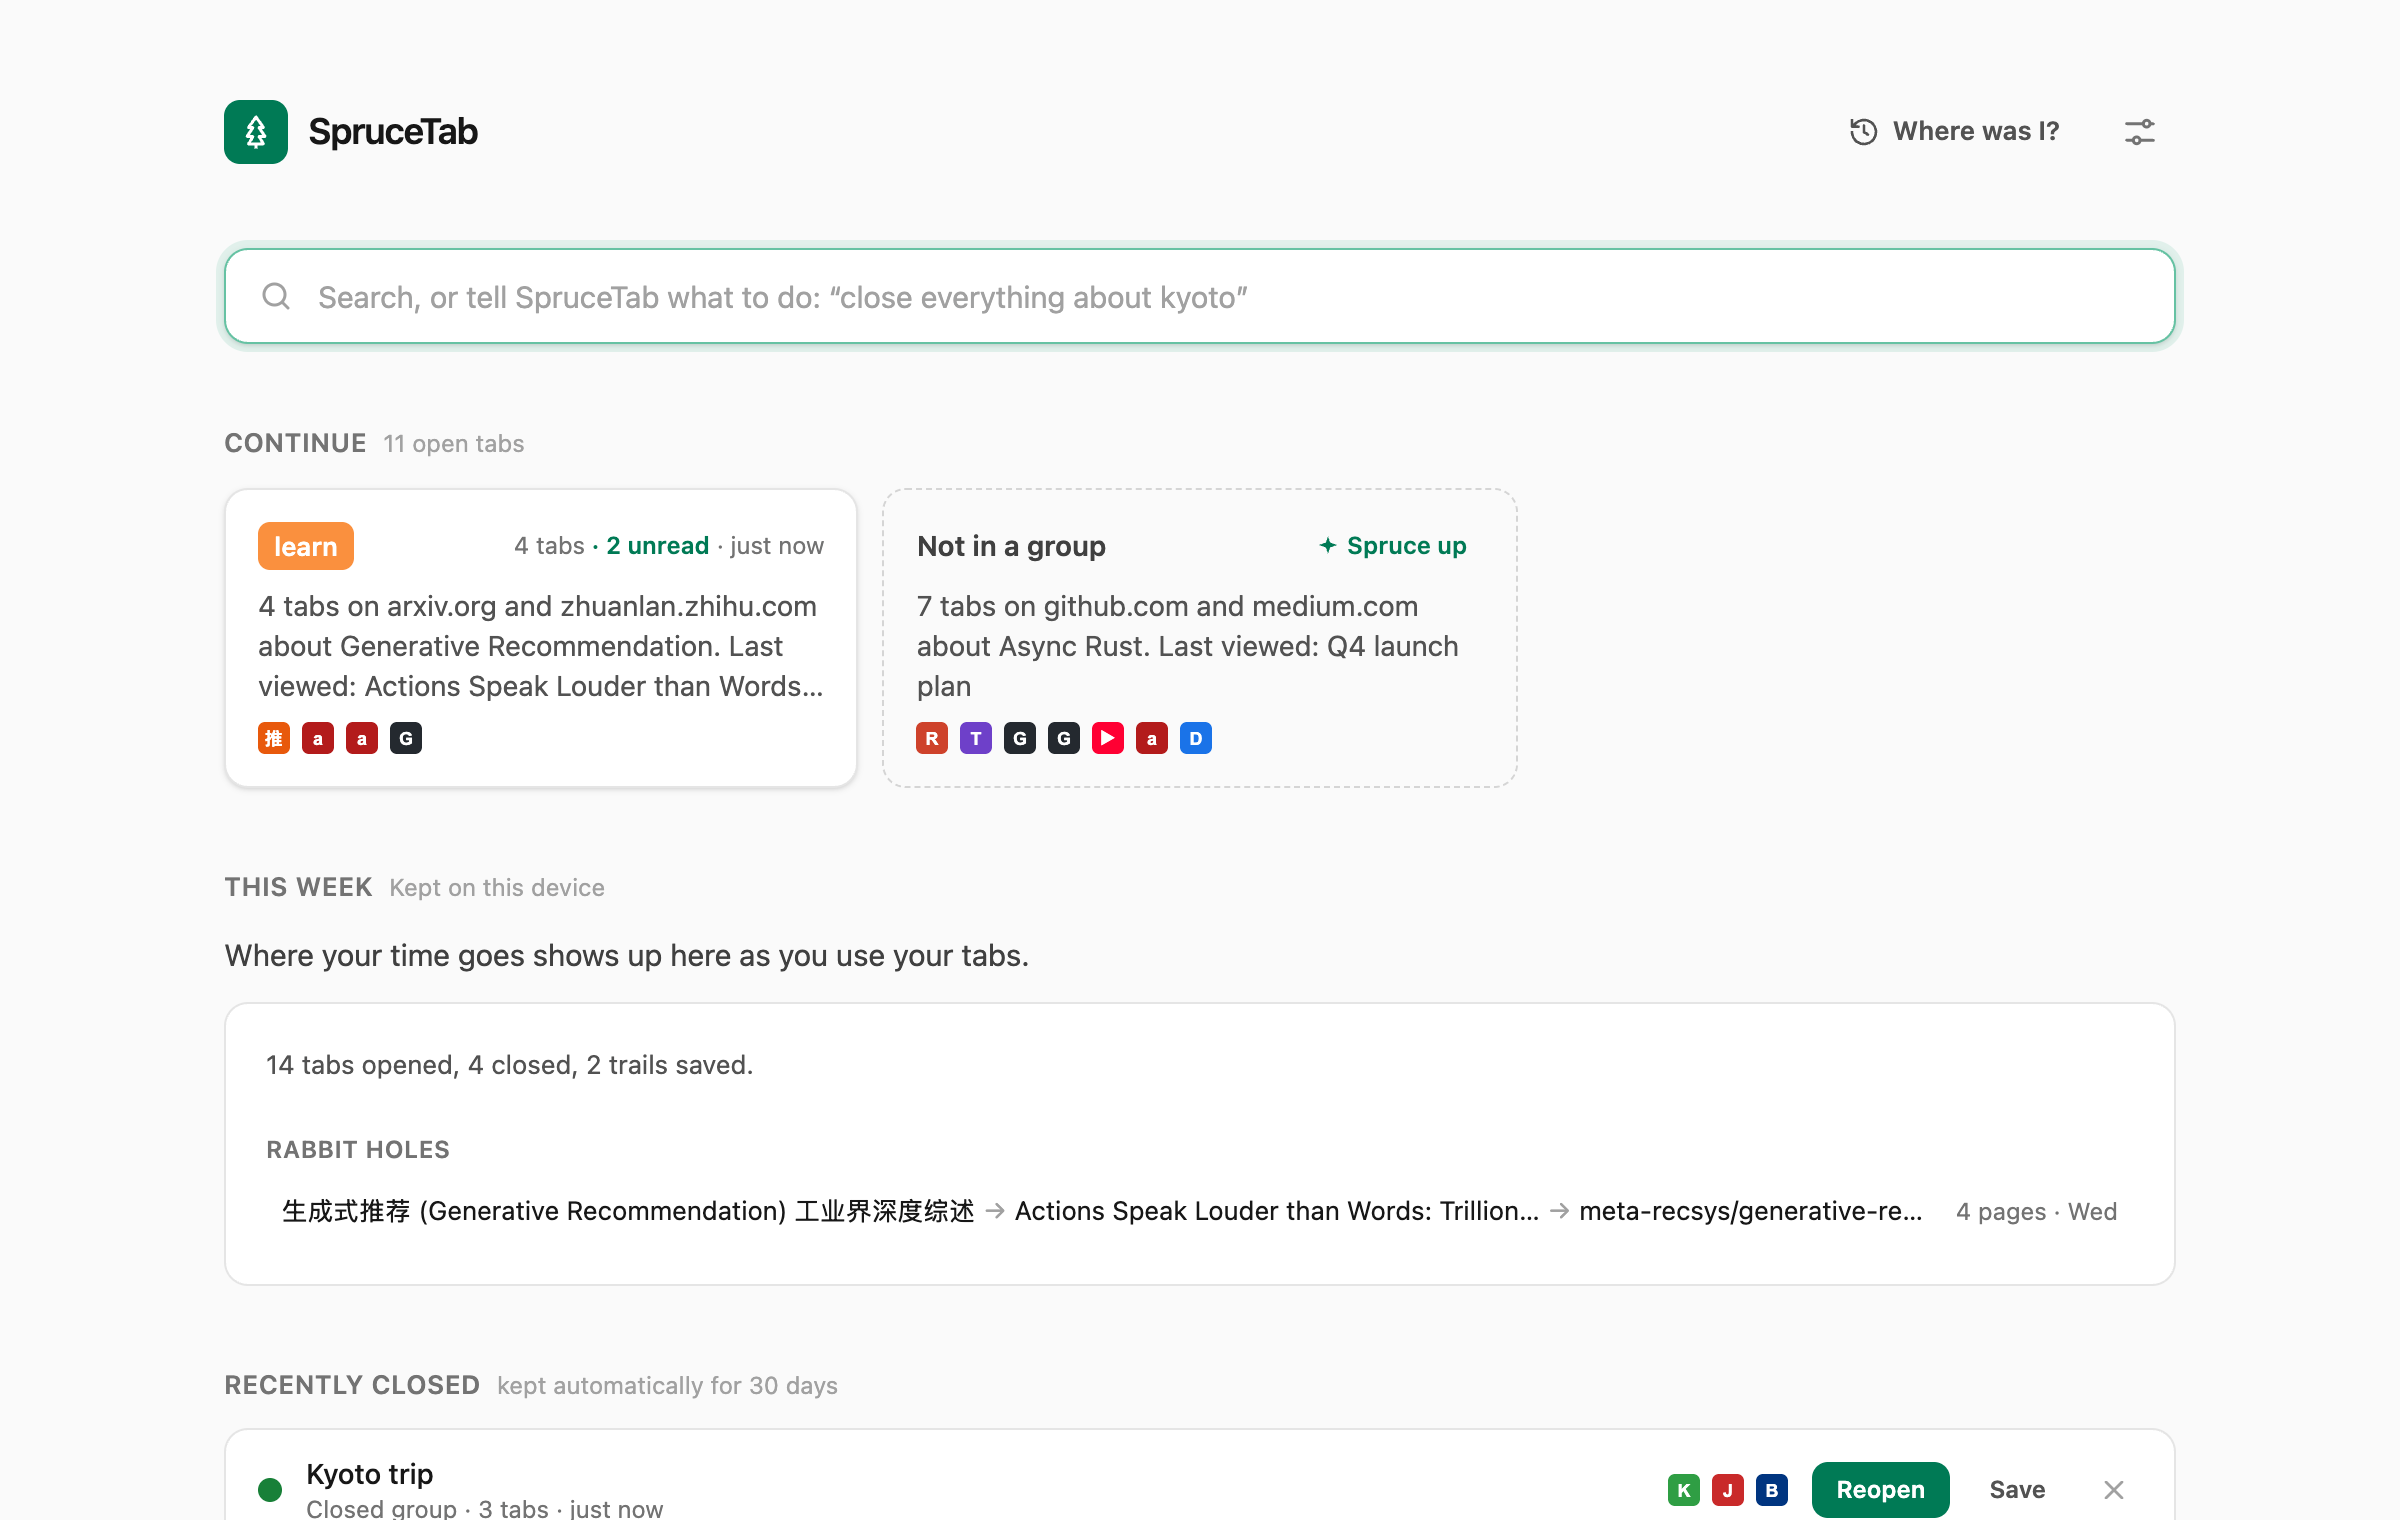Click the search magnifier icon
The width and height of the screenshot is (2400, 1520).
(276, 296)
